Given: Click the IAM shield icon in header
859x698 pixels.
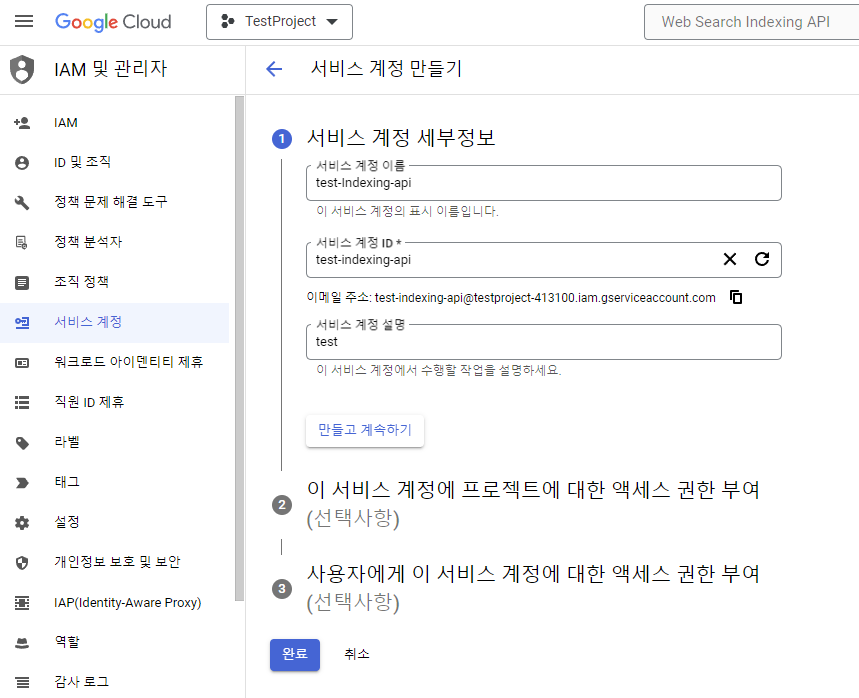Looking at the screenshot, I should pyautogui.click(x=22, y=70).
